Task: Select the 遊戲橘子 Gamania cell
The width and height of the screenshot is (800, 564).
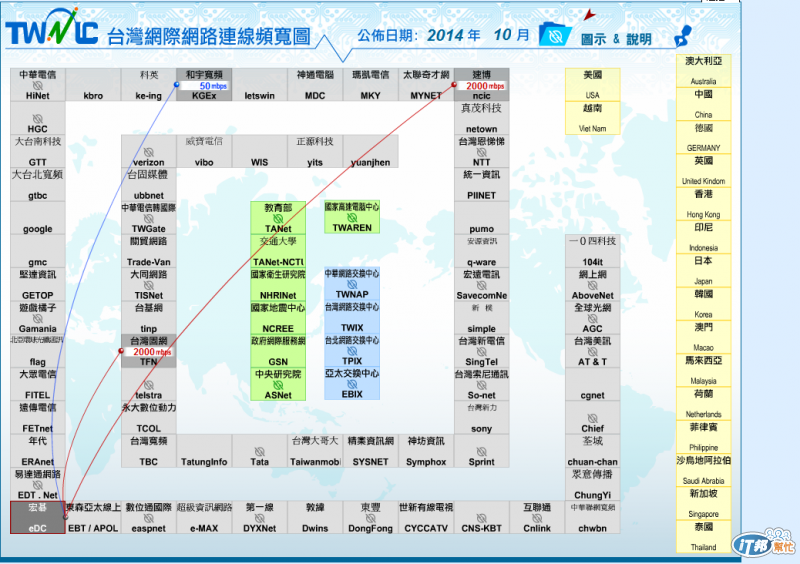Action: click(x=38, y=318)
